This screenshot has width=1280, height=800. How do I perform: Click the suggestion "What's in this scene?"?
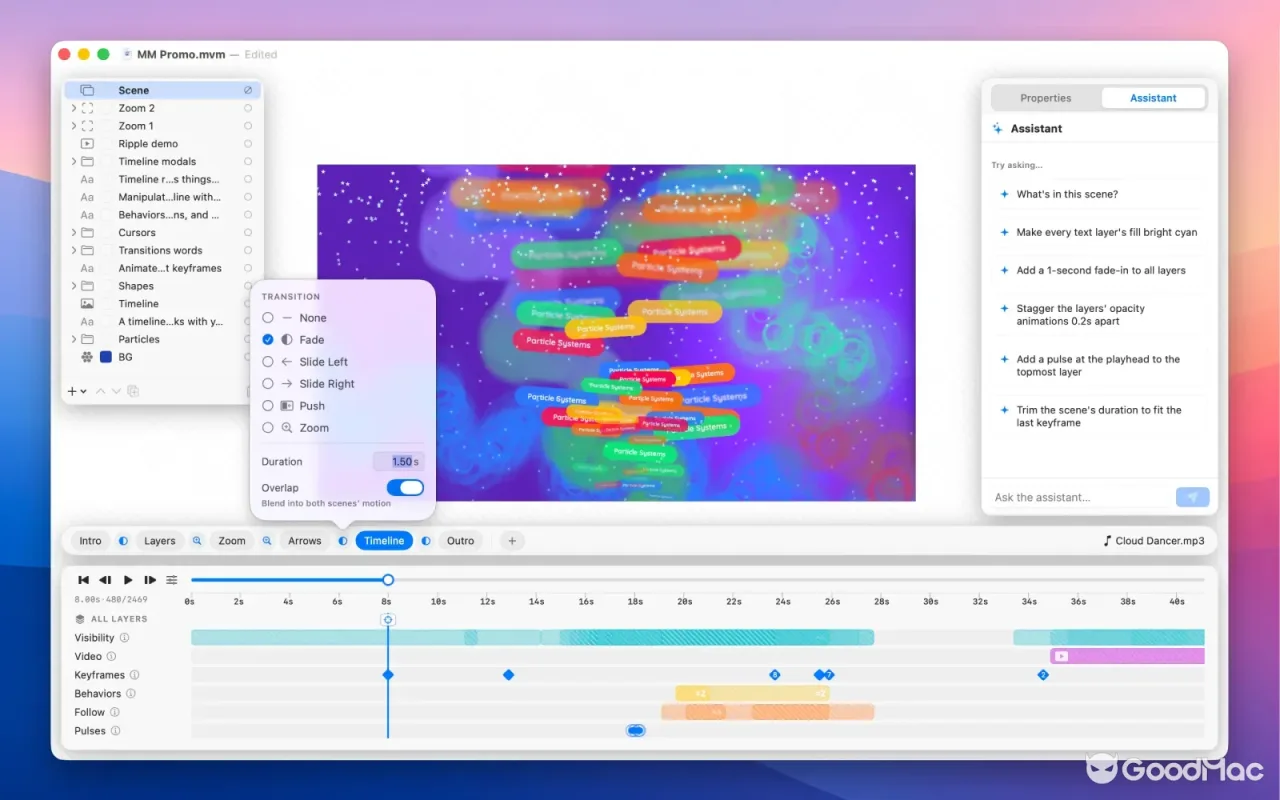(1067, 194)
